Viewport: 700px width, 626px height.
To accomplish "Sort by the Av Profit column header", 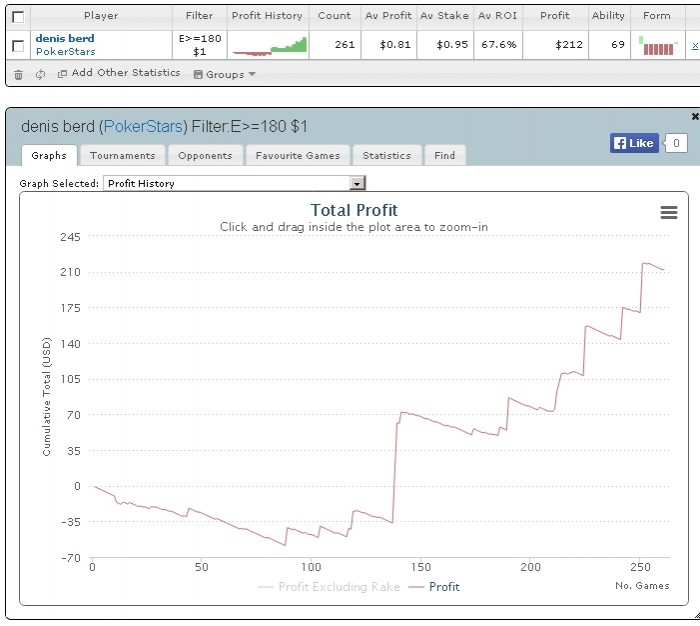I will (388, 16).
